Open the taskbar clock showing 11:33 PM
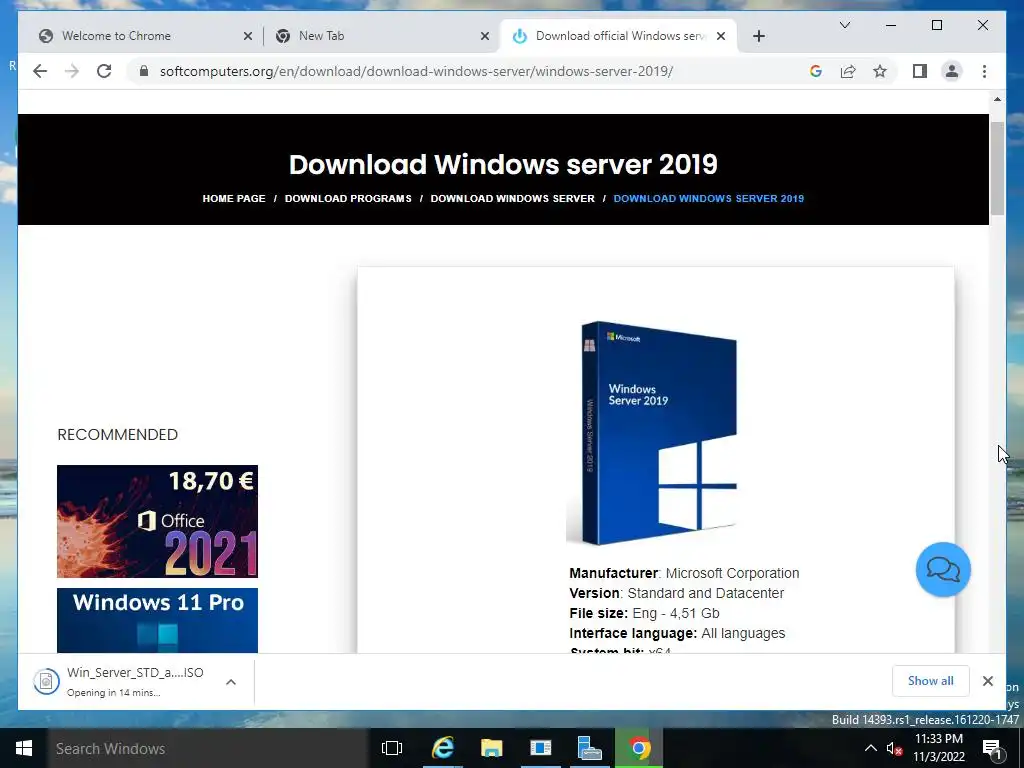 [x=939, y=748]
